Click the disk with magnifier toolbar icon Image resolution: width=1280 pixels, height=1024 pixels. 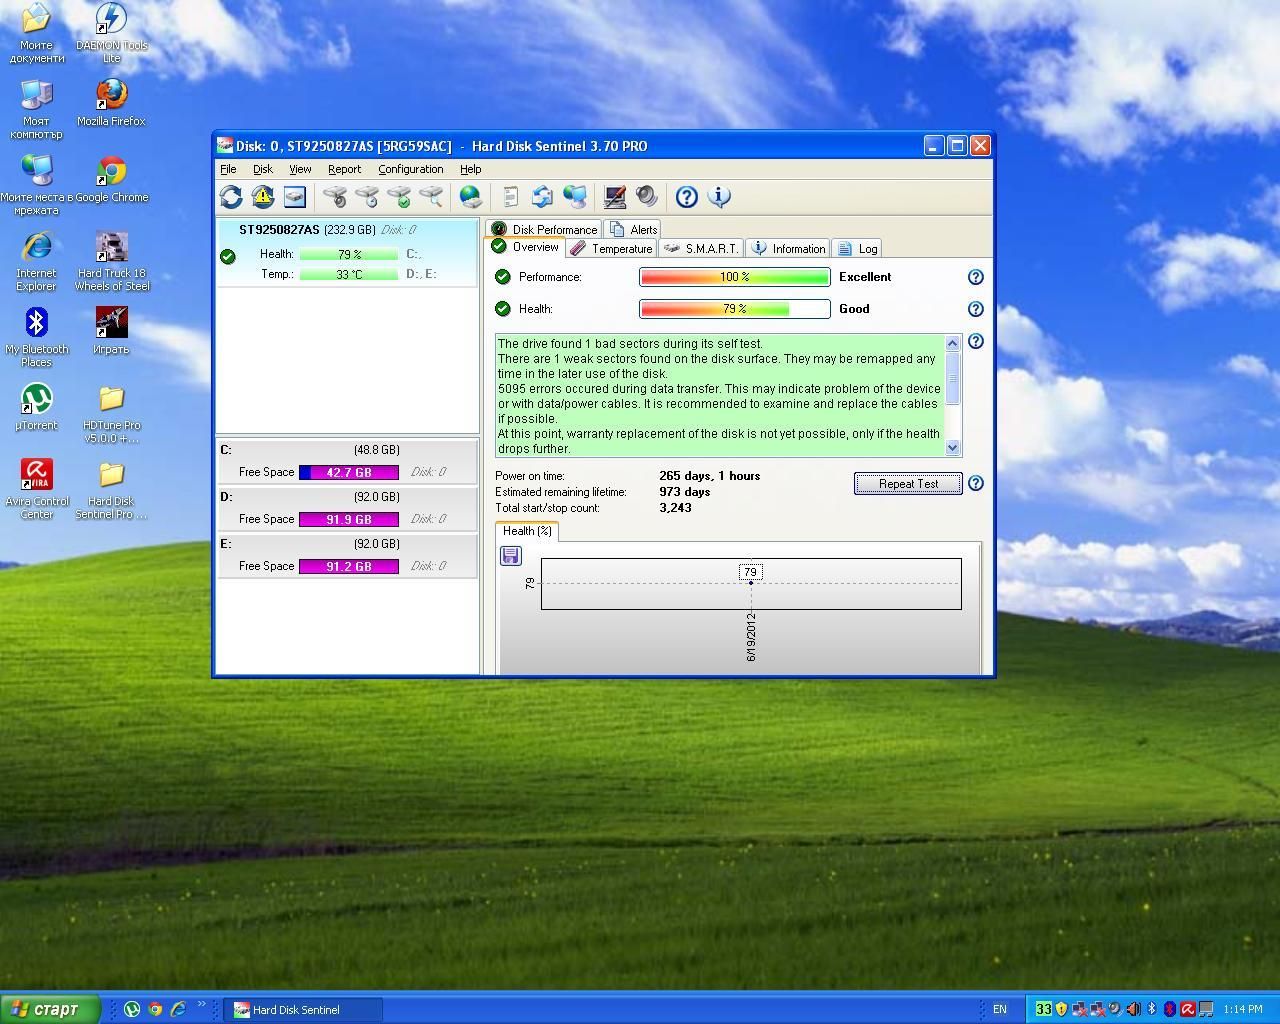430,197
